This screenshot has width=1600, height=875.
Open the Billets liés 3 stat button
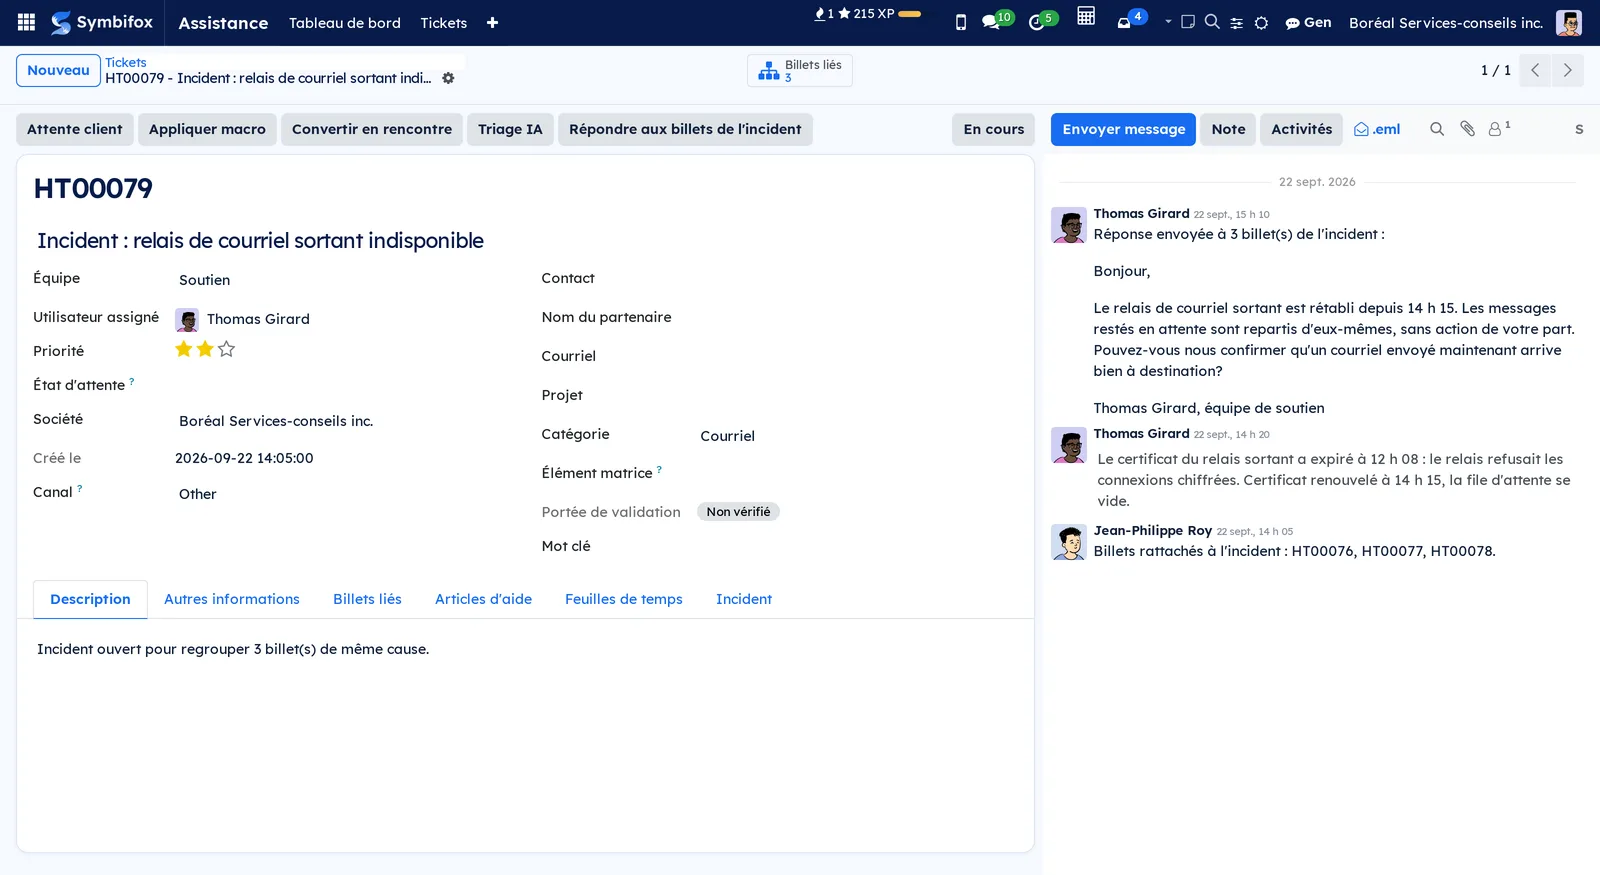pos(800,70)
